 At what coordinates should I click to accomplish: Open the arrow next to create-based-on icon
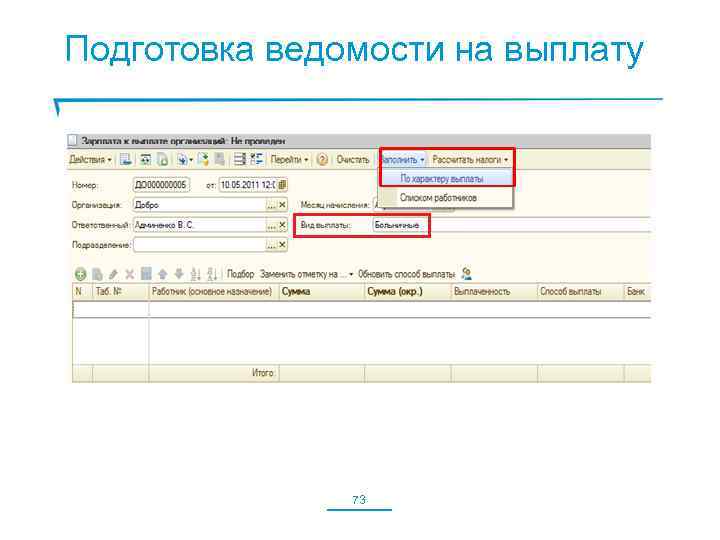pyautogui.click(x=191, y=160)
